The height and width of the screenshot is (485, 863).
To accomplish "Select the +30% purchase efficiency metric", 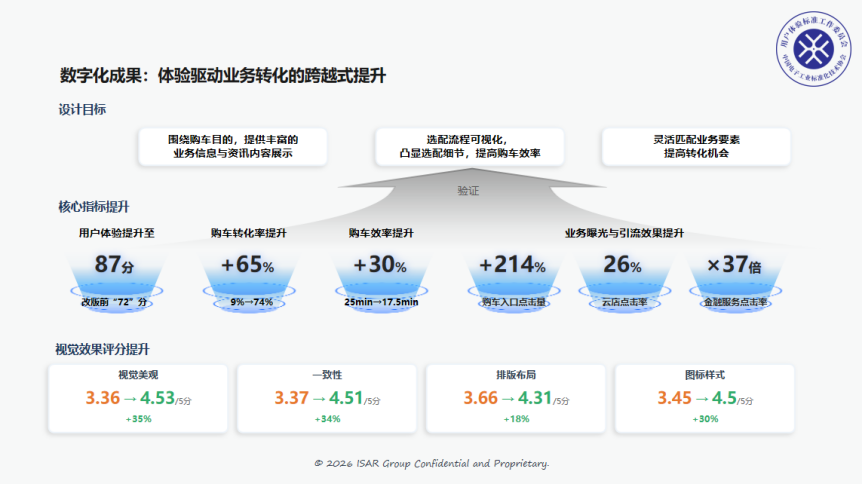I will click(380, 266).
